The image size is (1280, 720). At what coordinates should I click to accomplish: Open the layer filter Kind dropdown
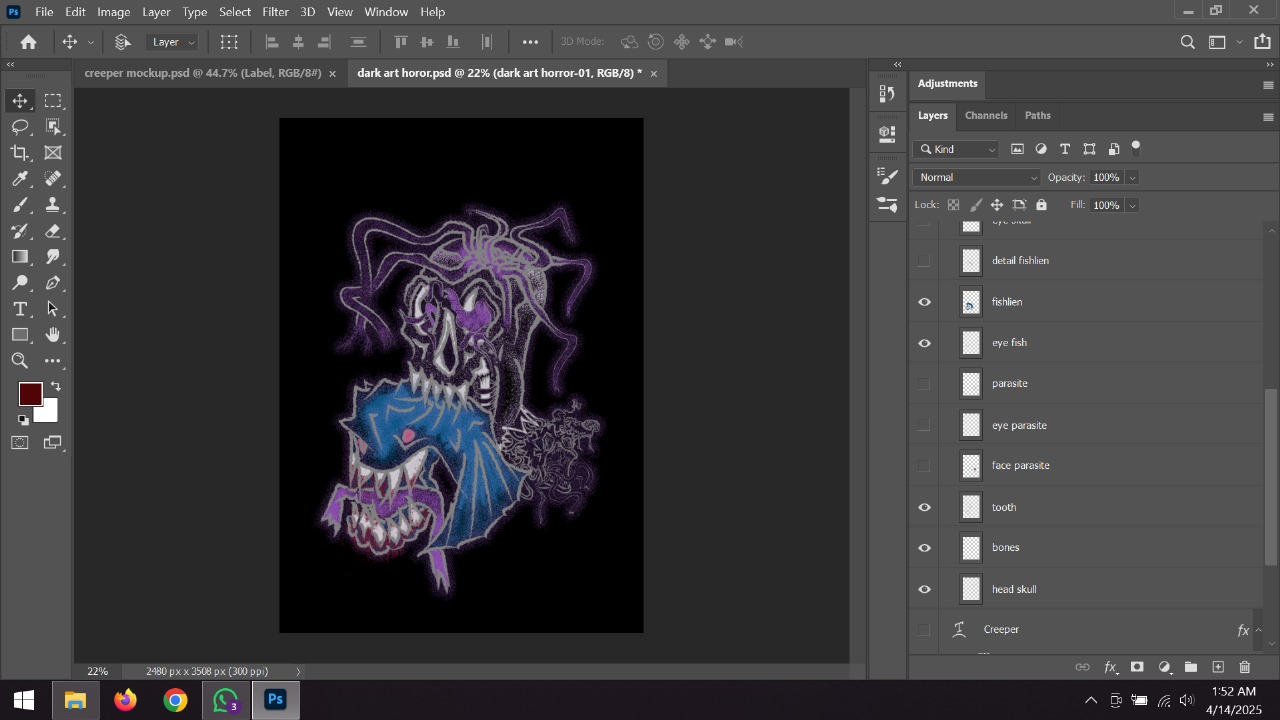(957, 149)
